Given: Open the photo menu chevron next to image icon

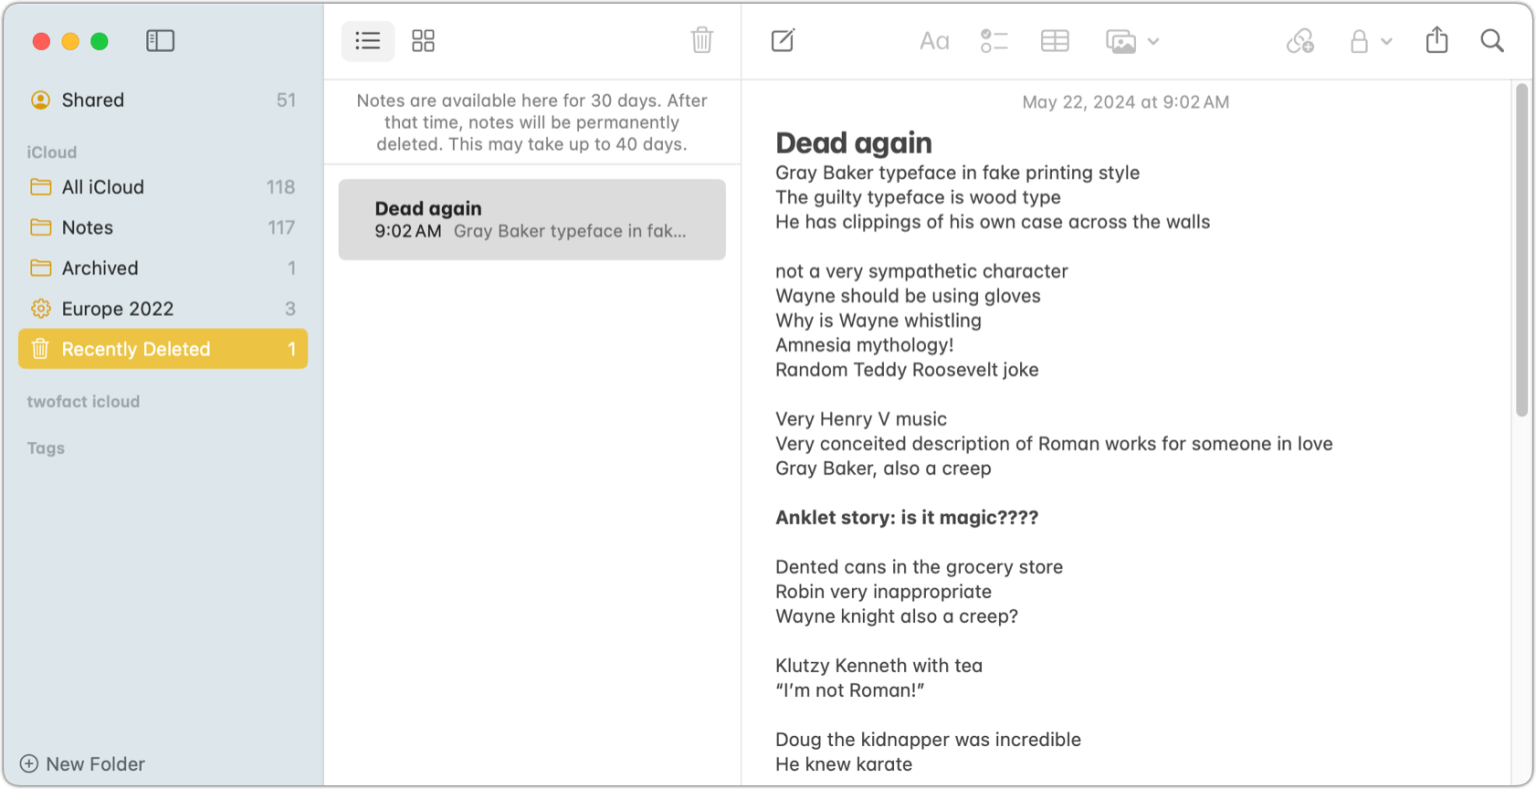Looking at the screenshot, I should point(1155,41).
